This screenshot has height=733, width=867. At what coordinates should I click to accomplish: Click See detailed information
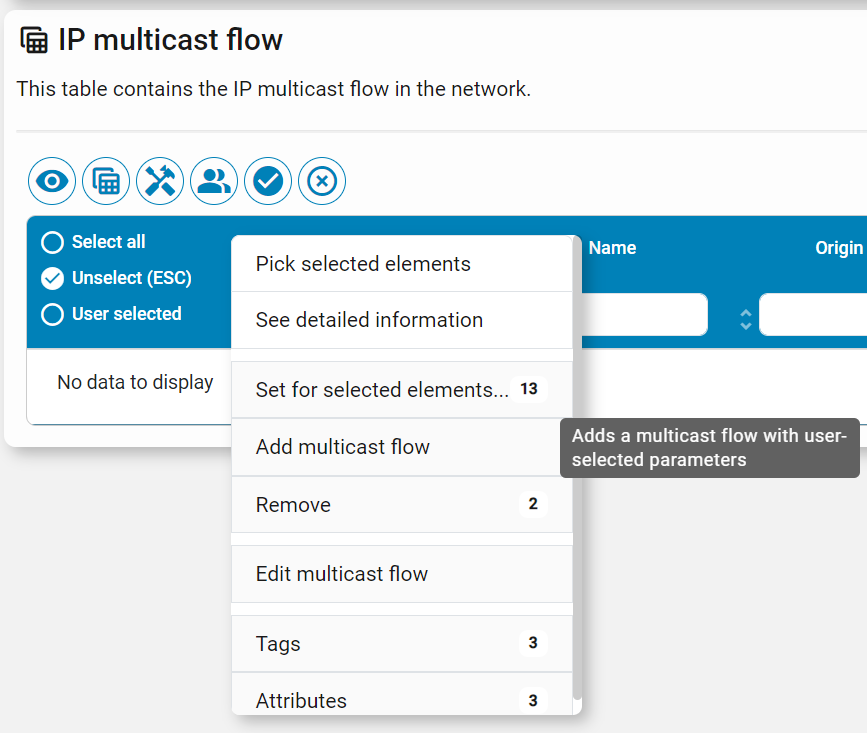tap(367, 320)
